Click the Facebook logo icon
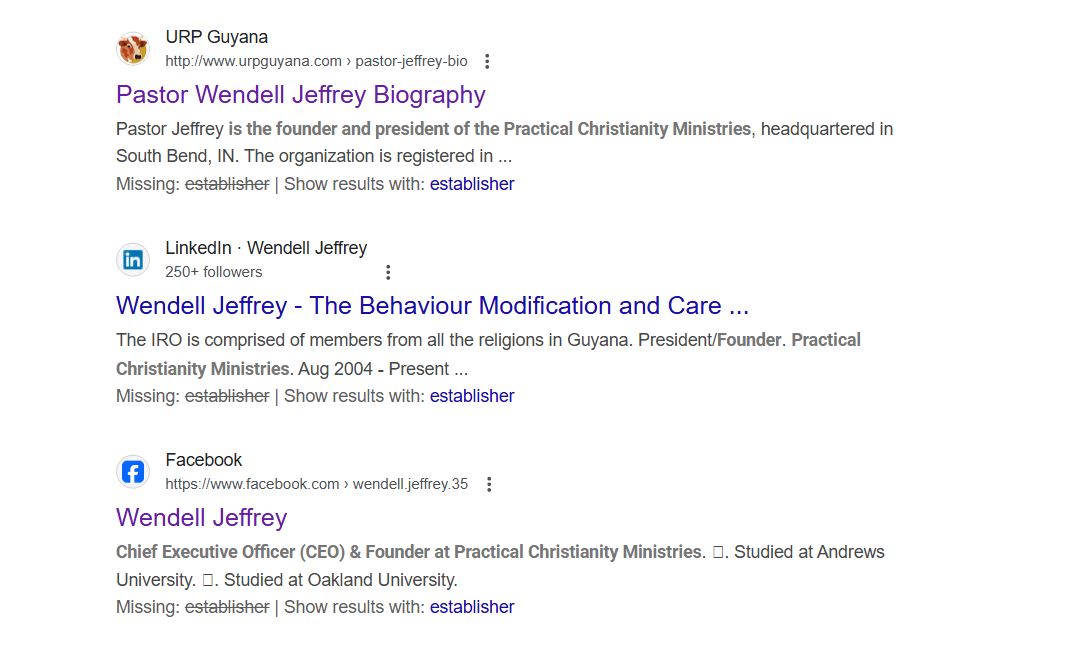1070x655 pixels. 133,472
